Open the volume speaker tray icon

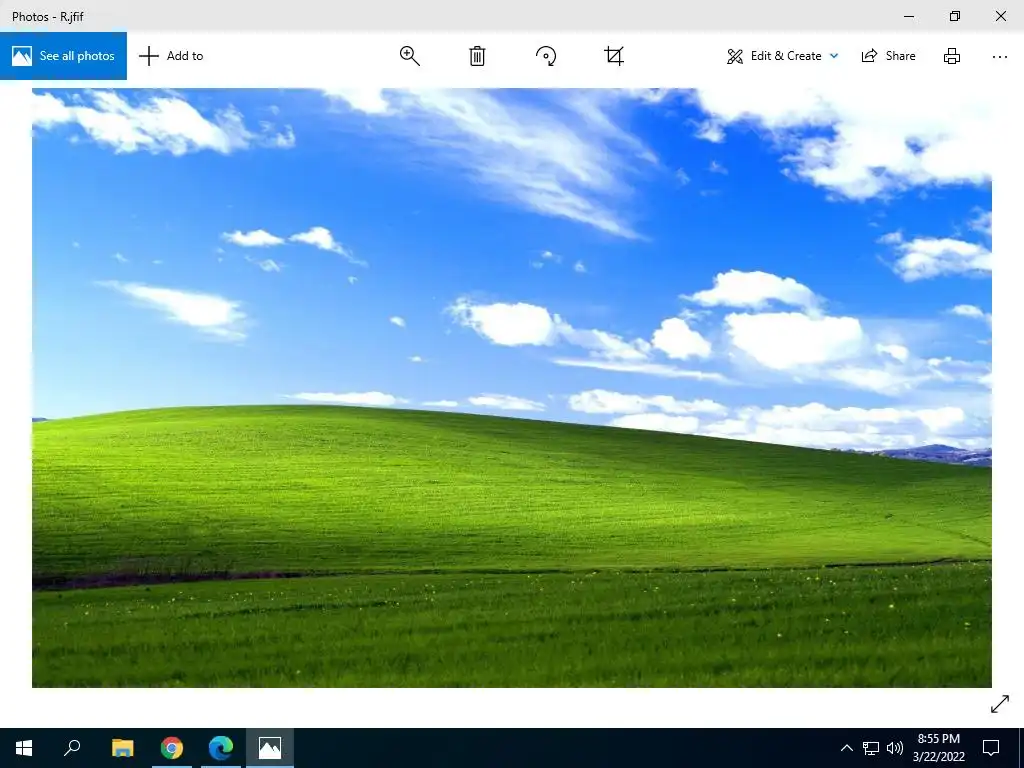tap(894, 748)
